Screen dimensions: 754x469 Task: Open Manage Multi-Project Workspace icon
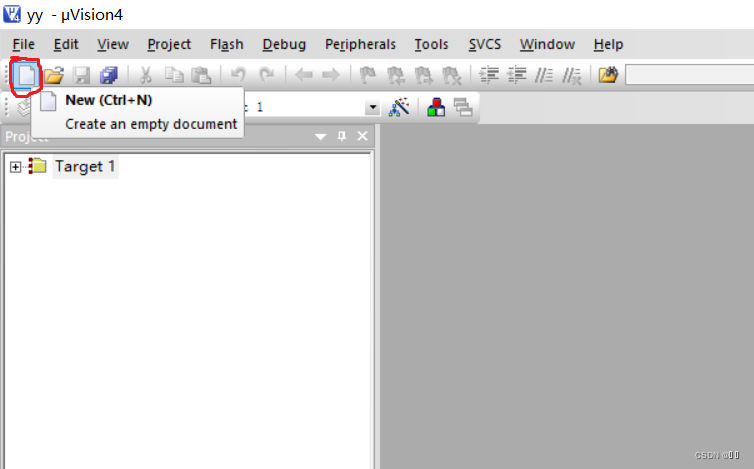point(463,107)
